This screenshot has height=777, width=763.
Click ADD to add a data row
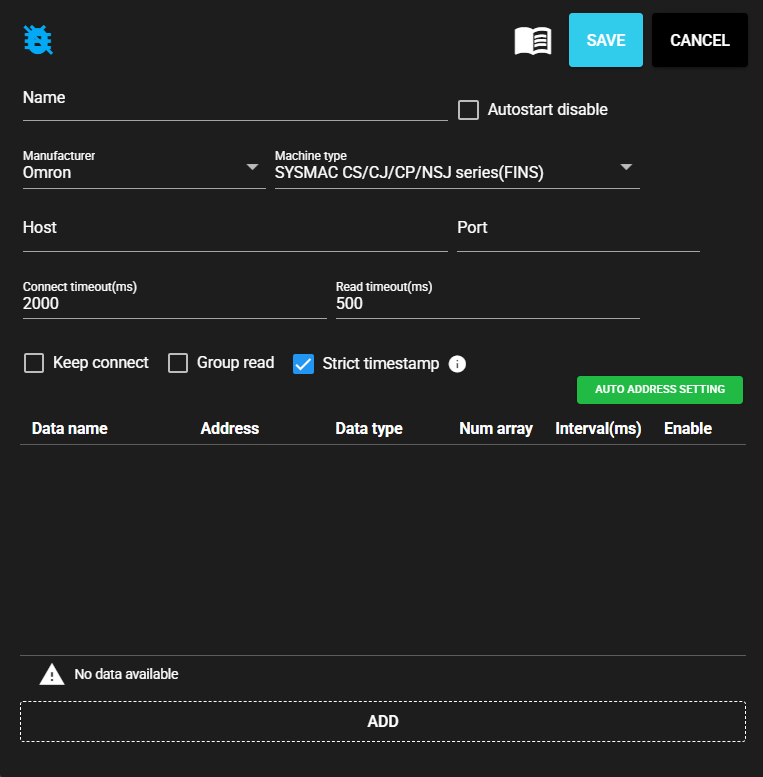coord(382,721)
